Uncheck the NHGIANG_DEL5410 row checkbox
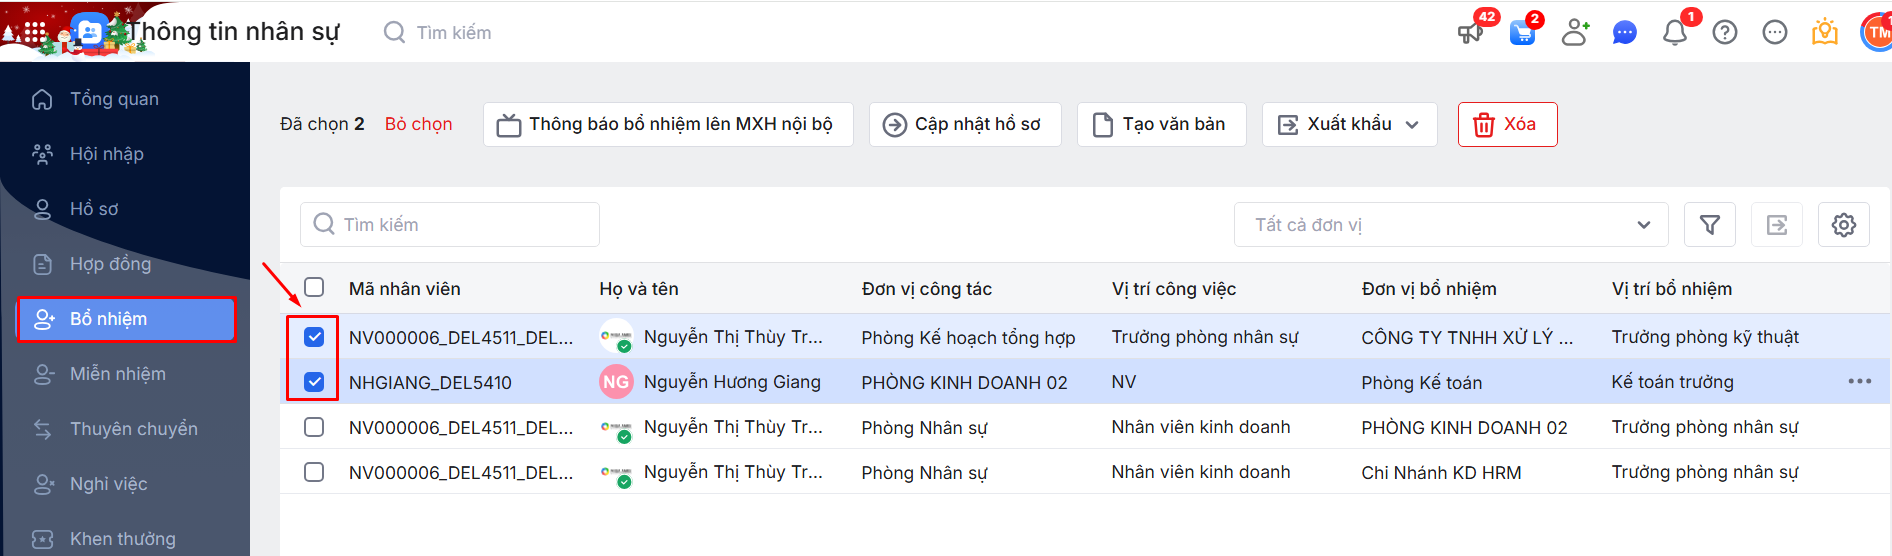 pos(314,382)
